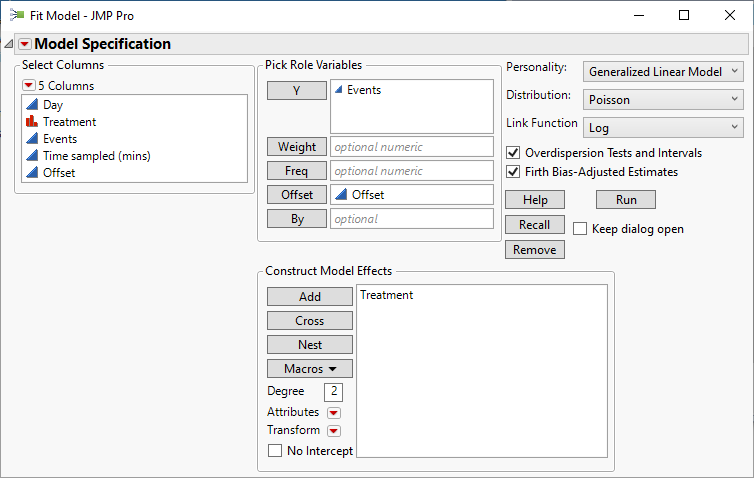Click the nominal icon beside Treatment column
Viewport: 754px width, 478px height.
32,121
